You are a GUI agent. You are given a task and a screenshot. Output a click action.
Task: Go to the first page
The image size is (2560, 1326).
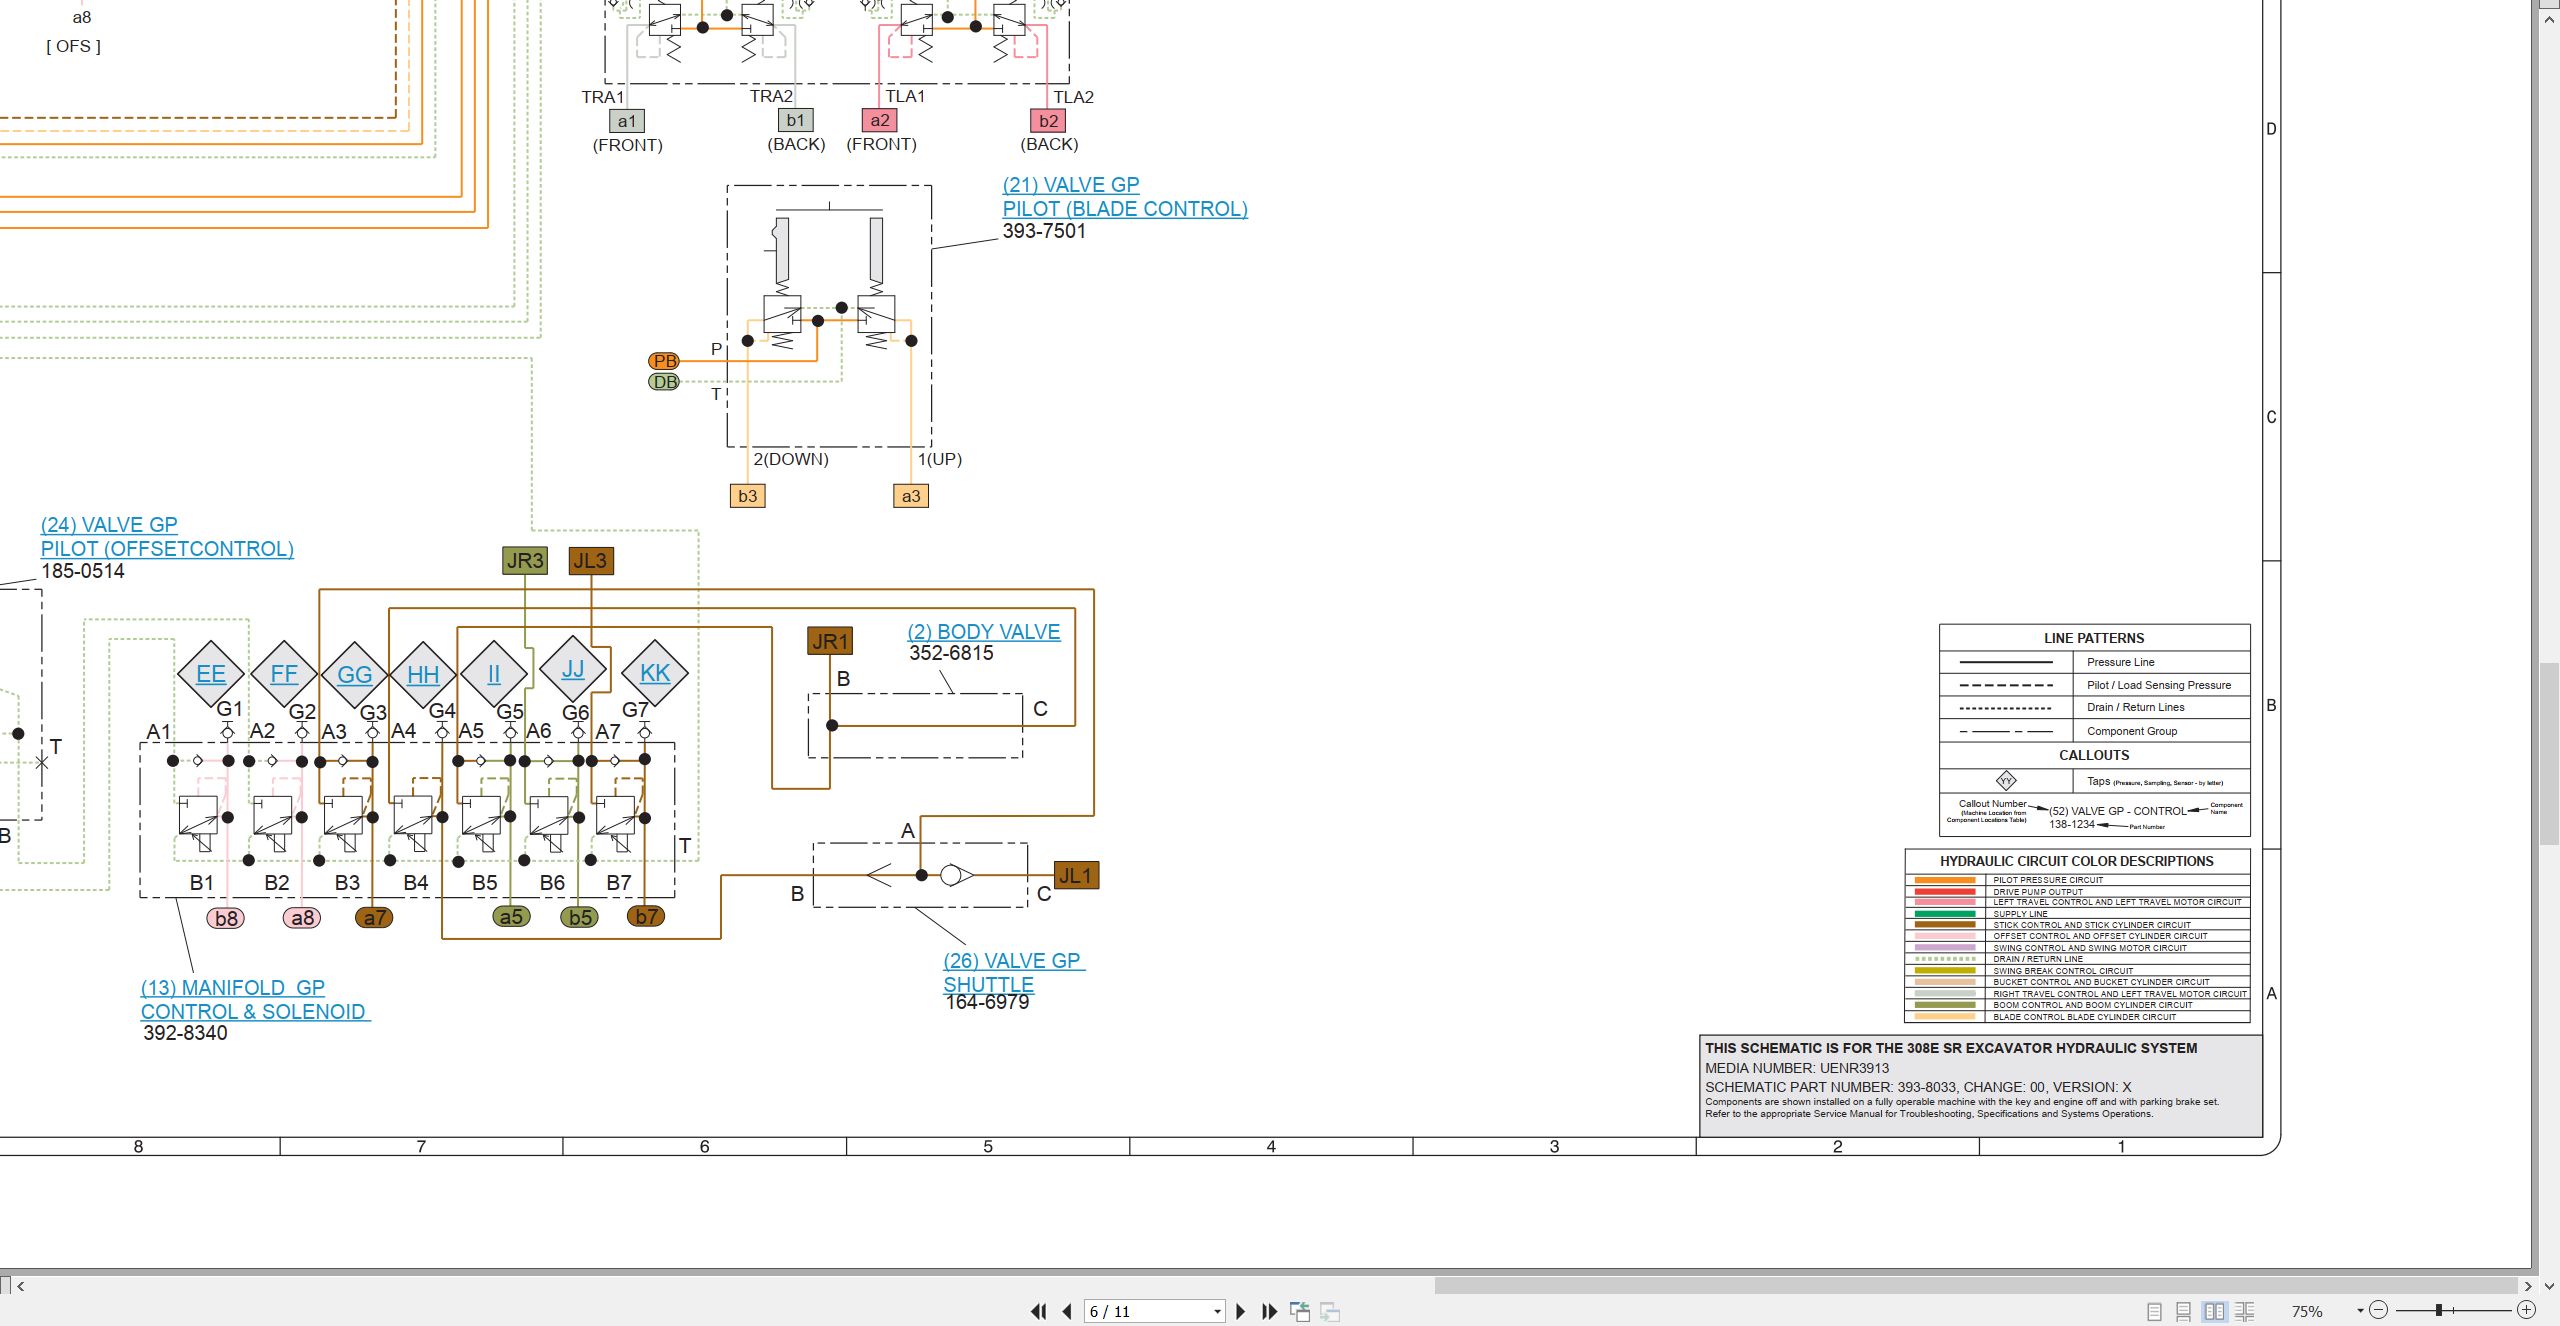(x=1039, y=1311)
